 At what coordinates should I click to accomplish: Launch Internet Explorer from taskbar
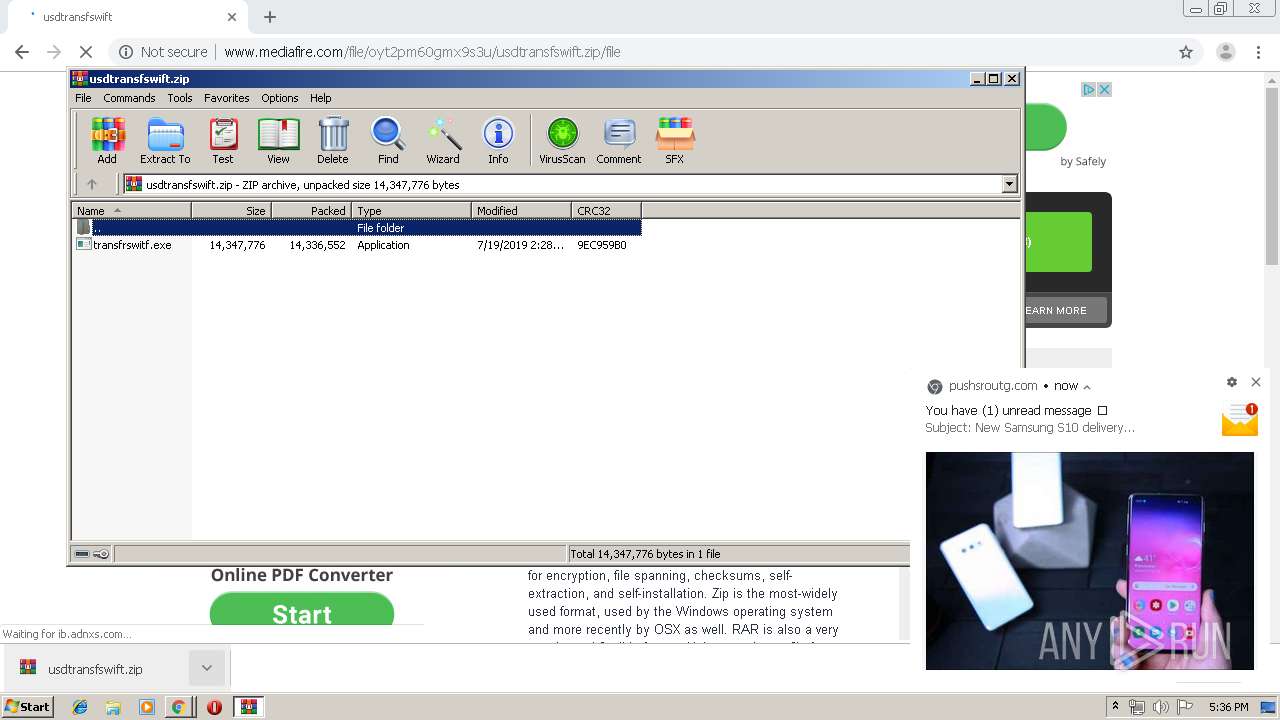point(80,707)
